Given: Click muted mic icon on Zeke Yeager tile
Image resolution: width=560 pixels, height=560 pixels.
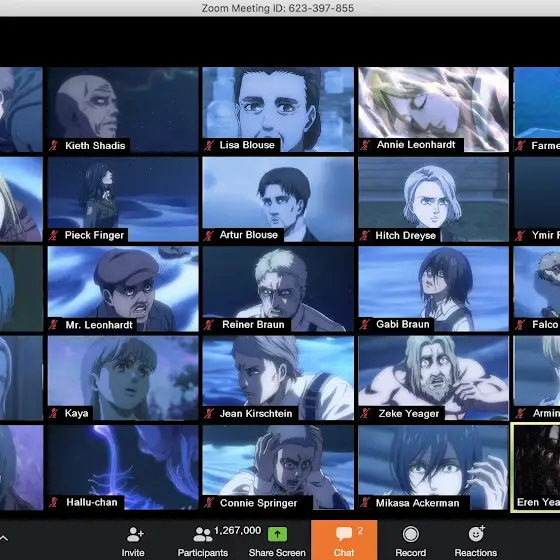Looking at the screenshot, I should pyautogui.click(x=365, y=414).
